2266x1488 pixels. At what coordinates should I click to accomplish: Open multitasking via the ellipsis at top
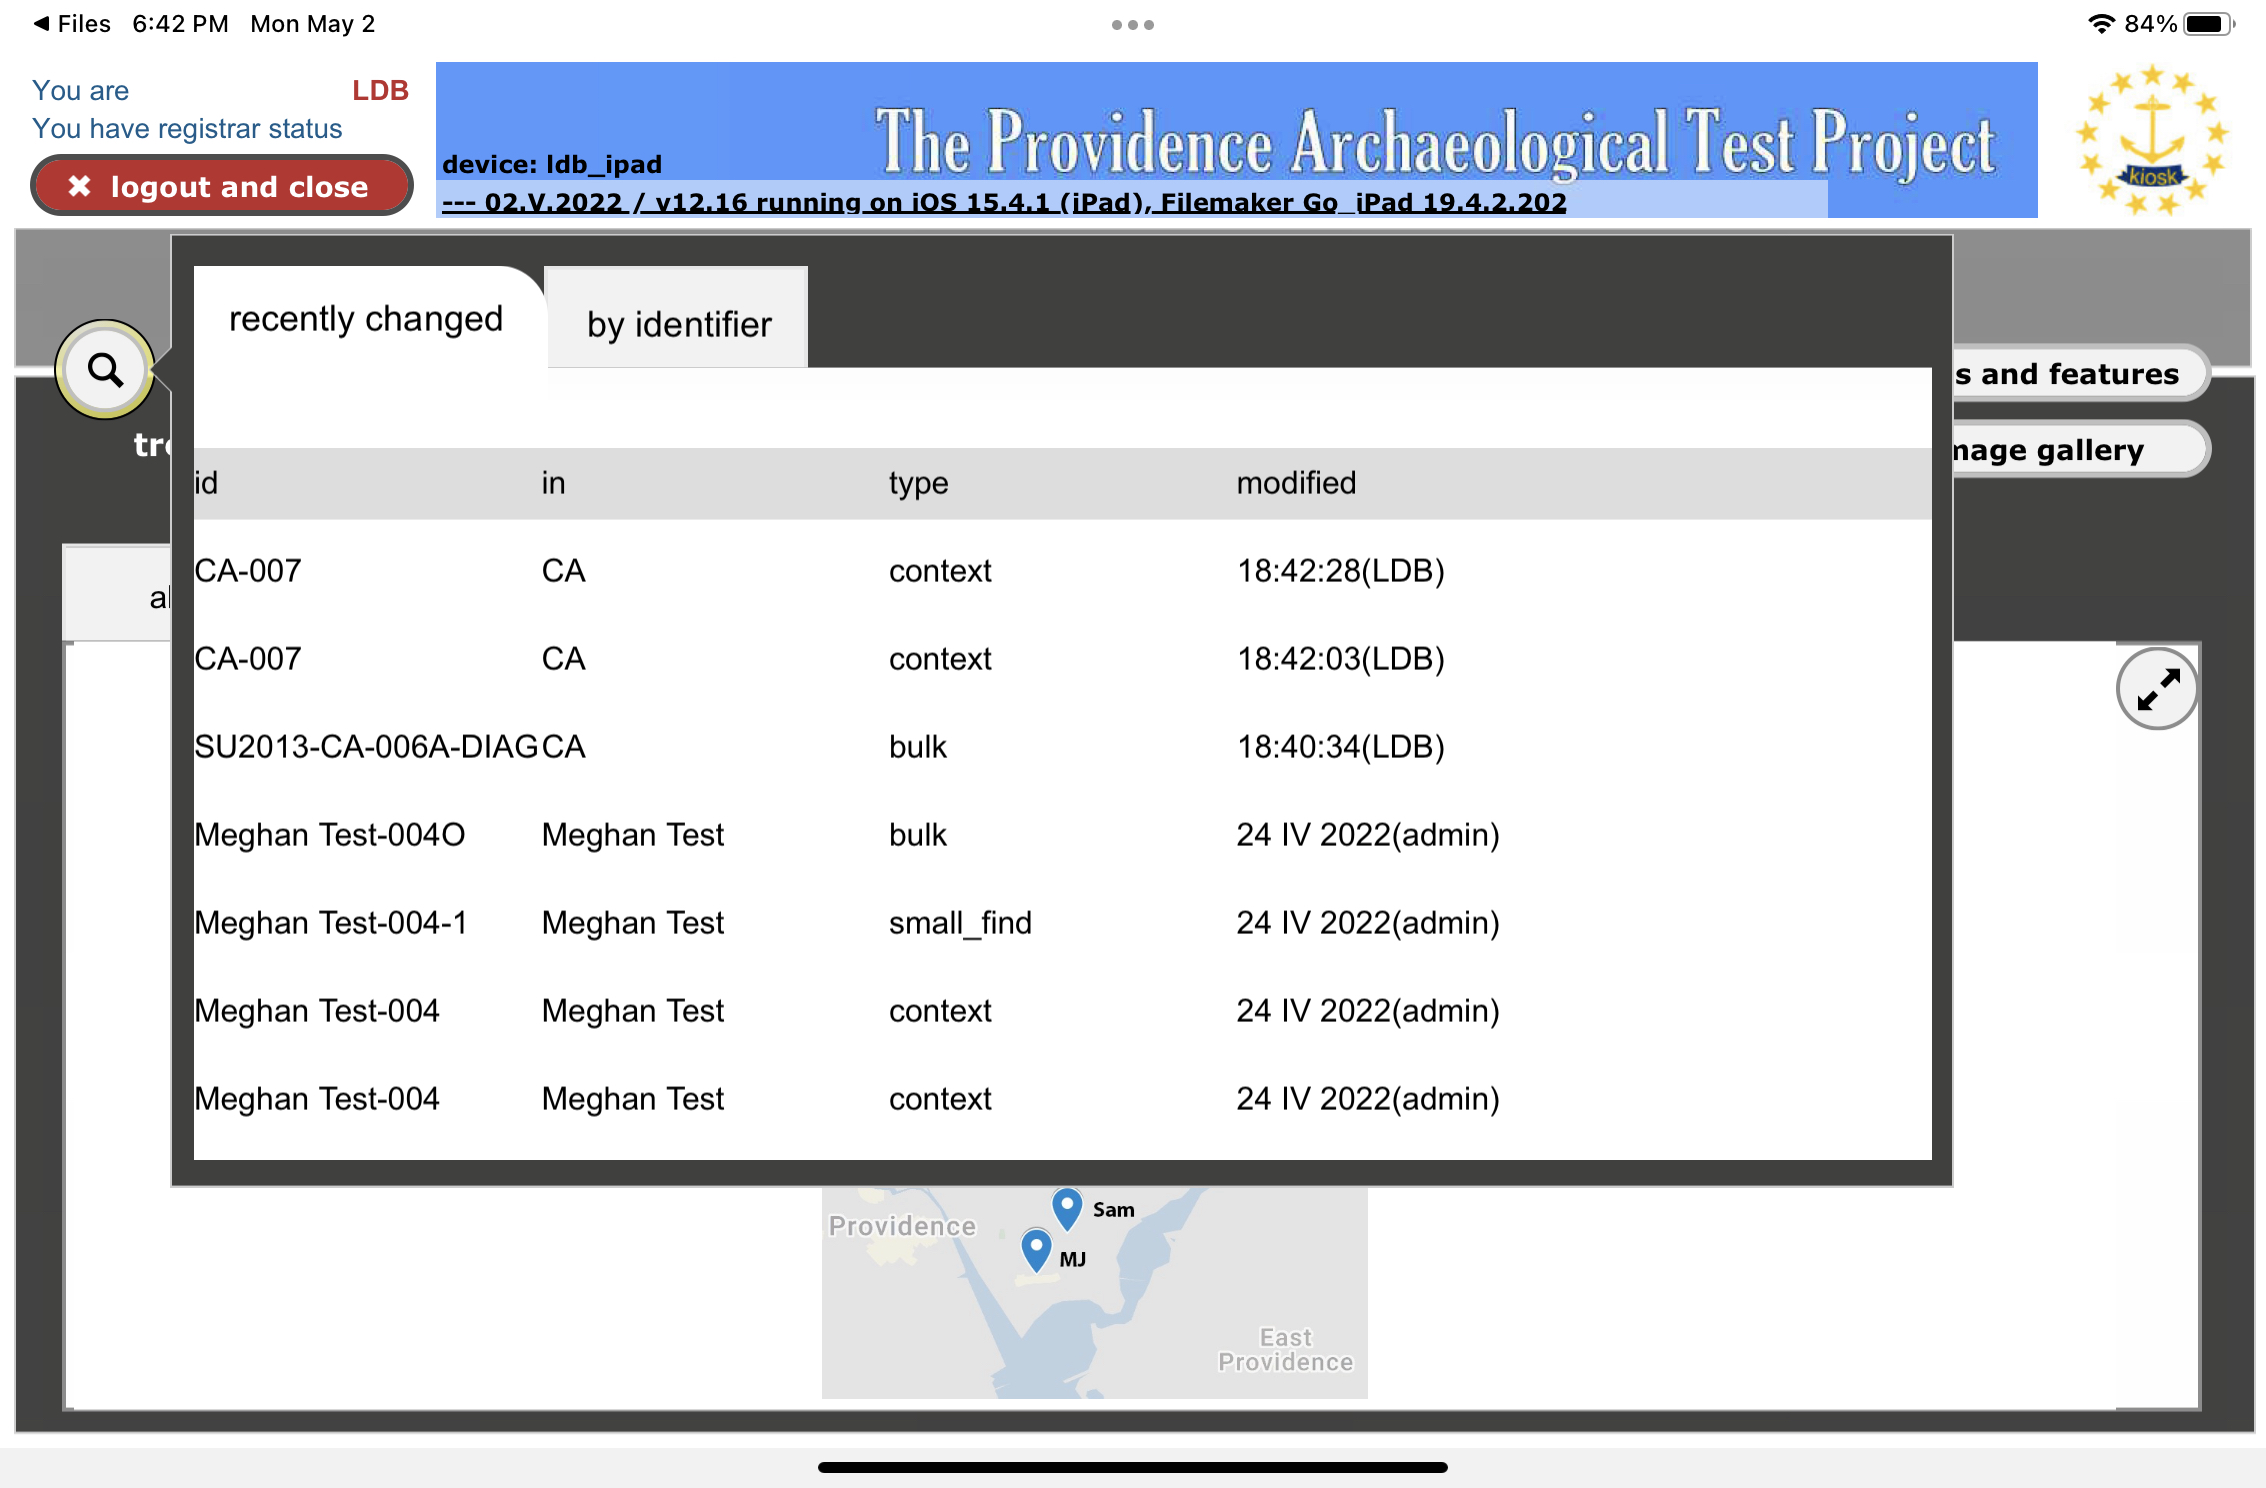pyautogui.click(x=1131, y=24)
